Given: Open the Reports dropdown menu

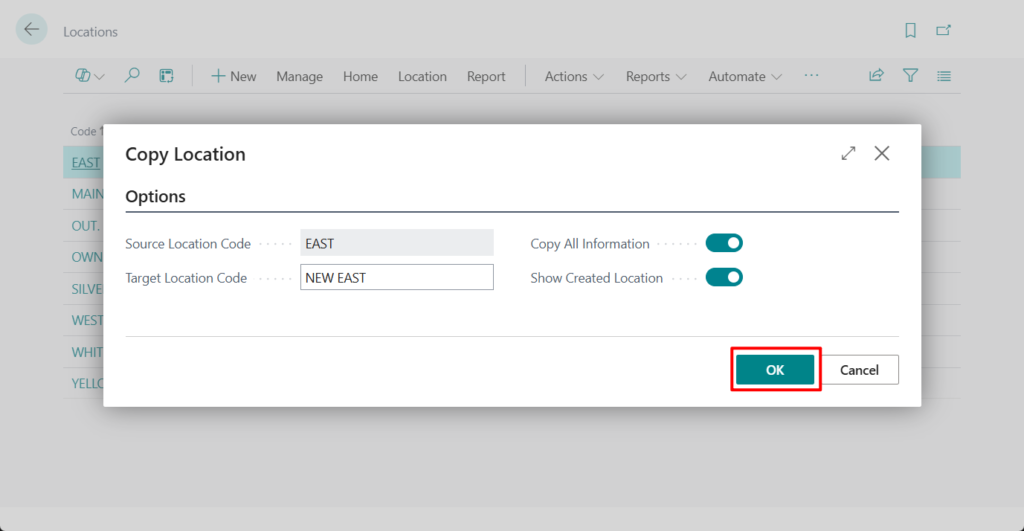Looking at the screenshot, I should [x=656, y=76].
